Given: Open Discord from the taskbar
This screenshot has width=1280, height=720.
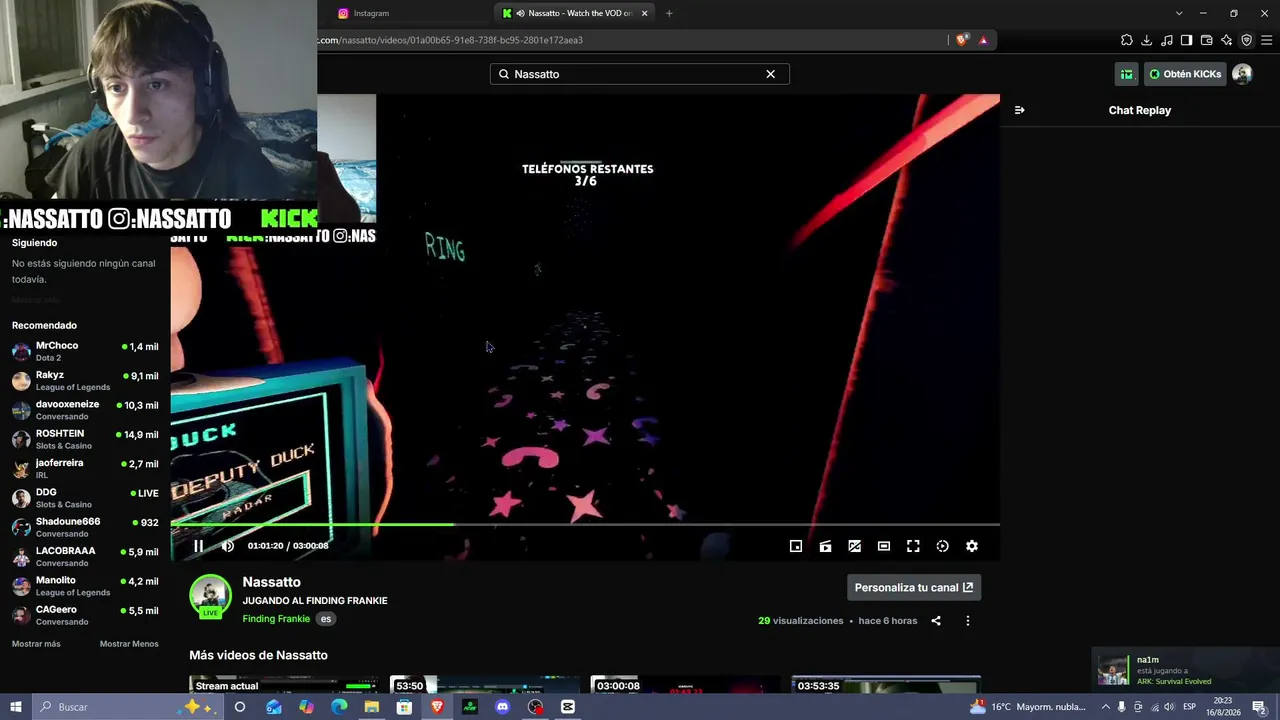Looking at the screenshot, I should coord(502,707).
